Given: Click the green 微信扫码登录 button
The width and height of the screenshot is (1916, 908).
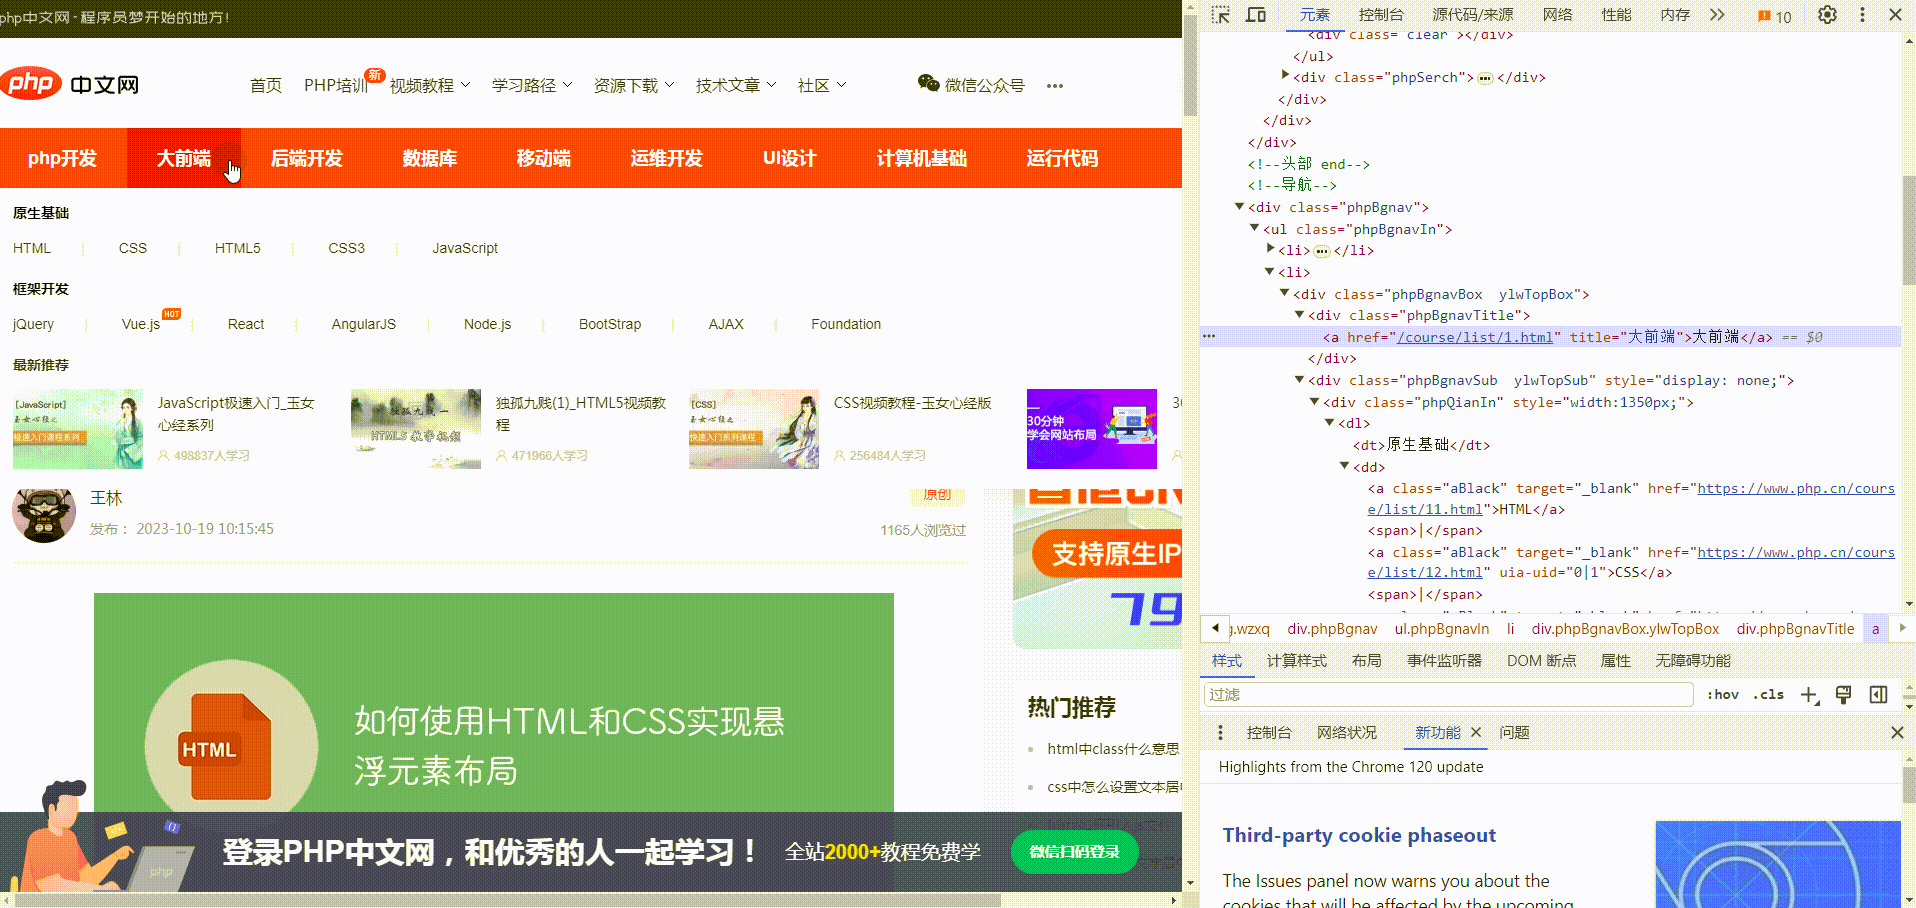Looking at the screenshot, I should [1074, 852].
